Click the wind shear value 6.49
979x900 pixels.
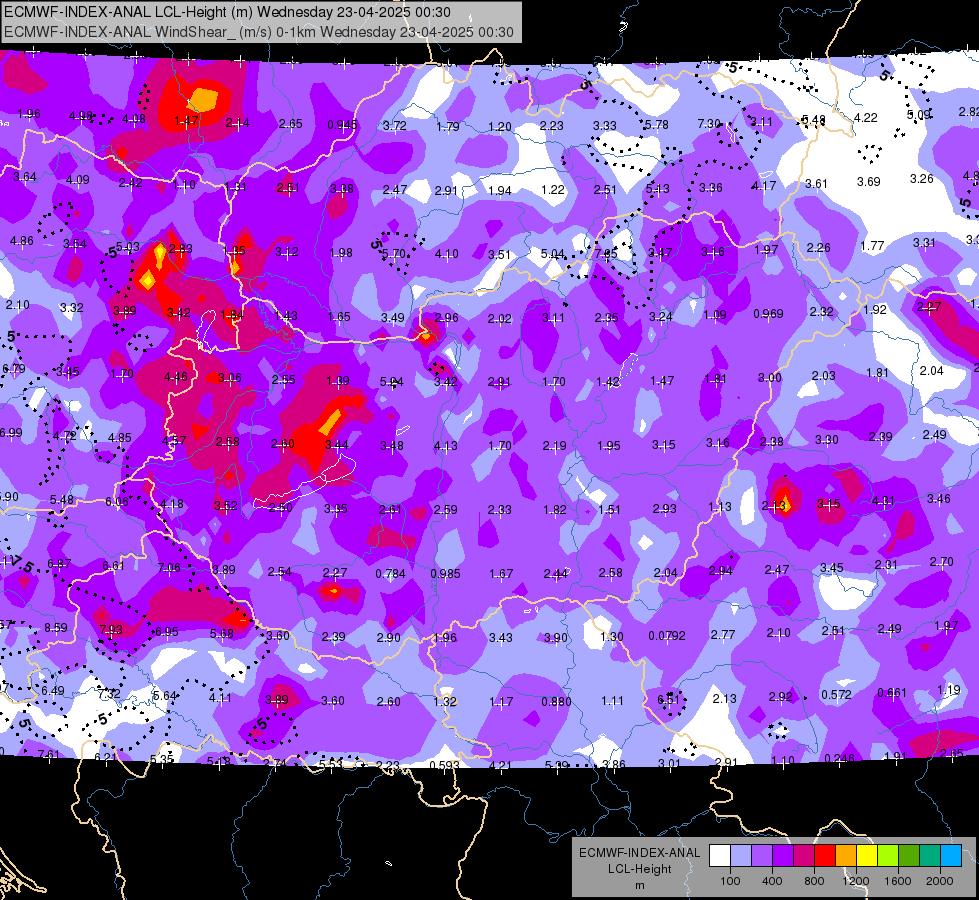pyautogui.click(x=52, y=691)
